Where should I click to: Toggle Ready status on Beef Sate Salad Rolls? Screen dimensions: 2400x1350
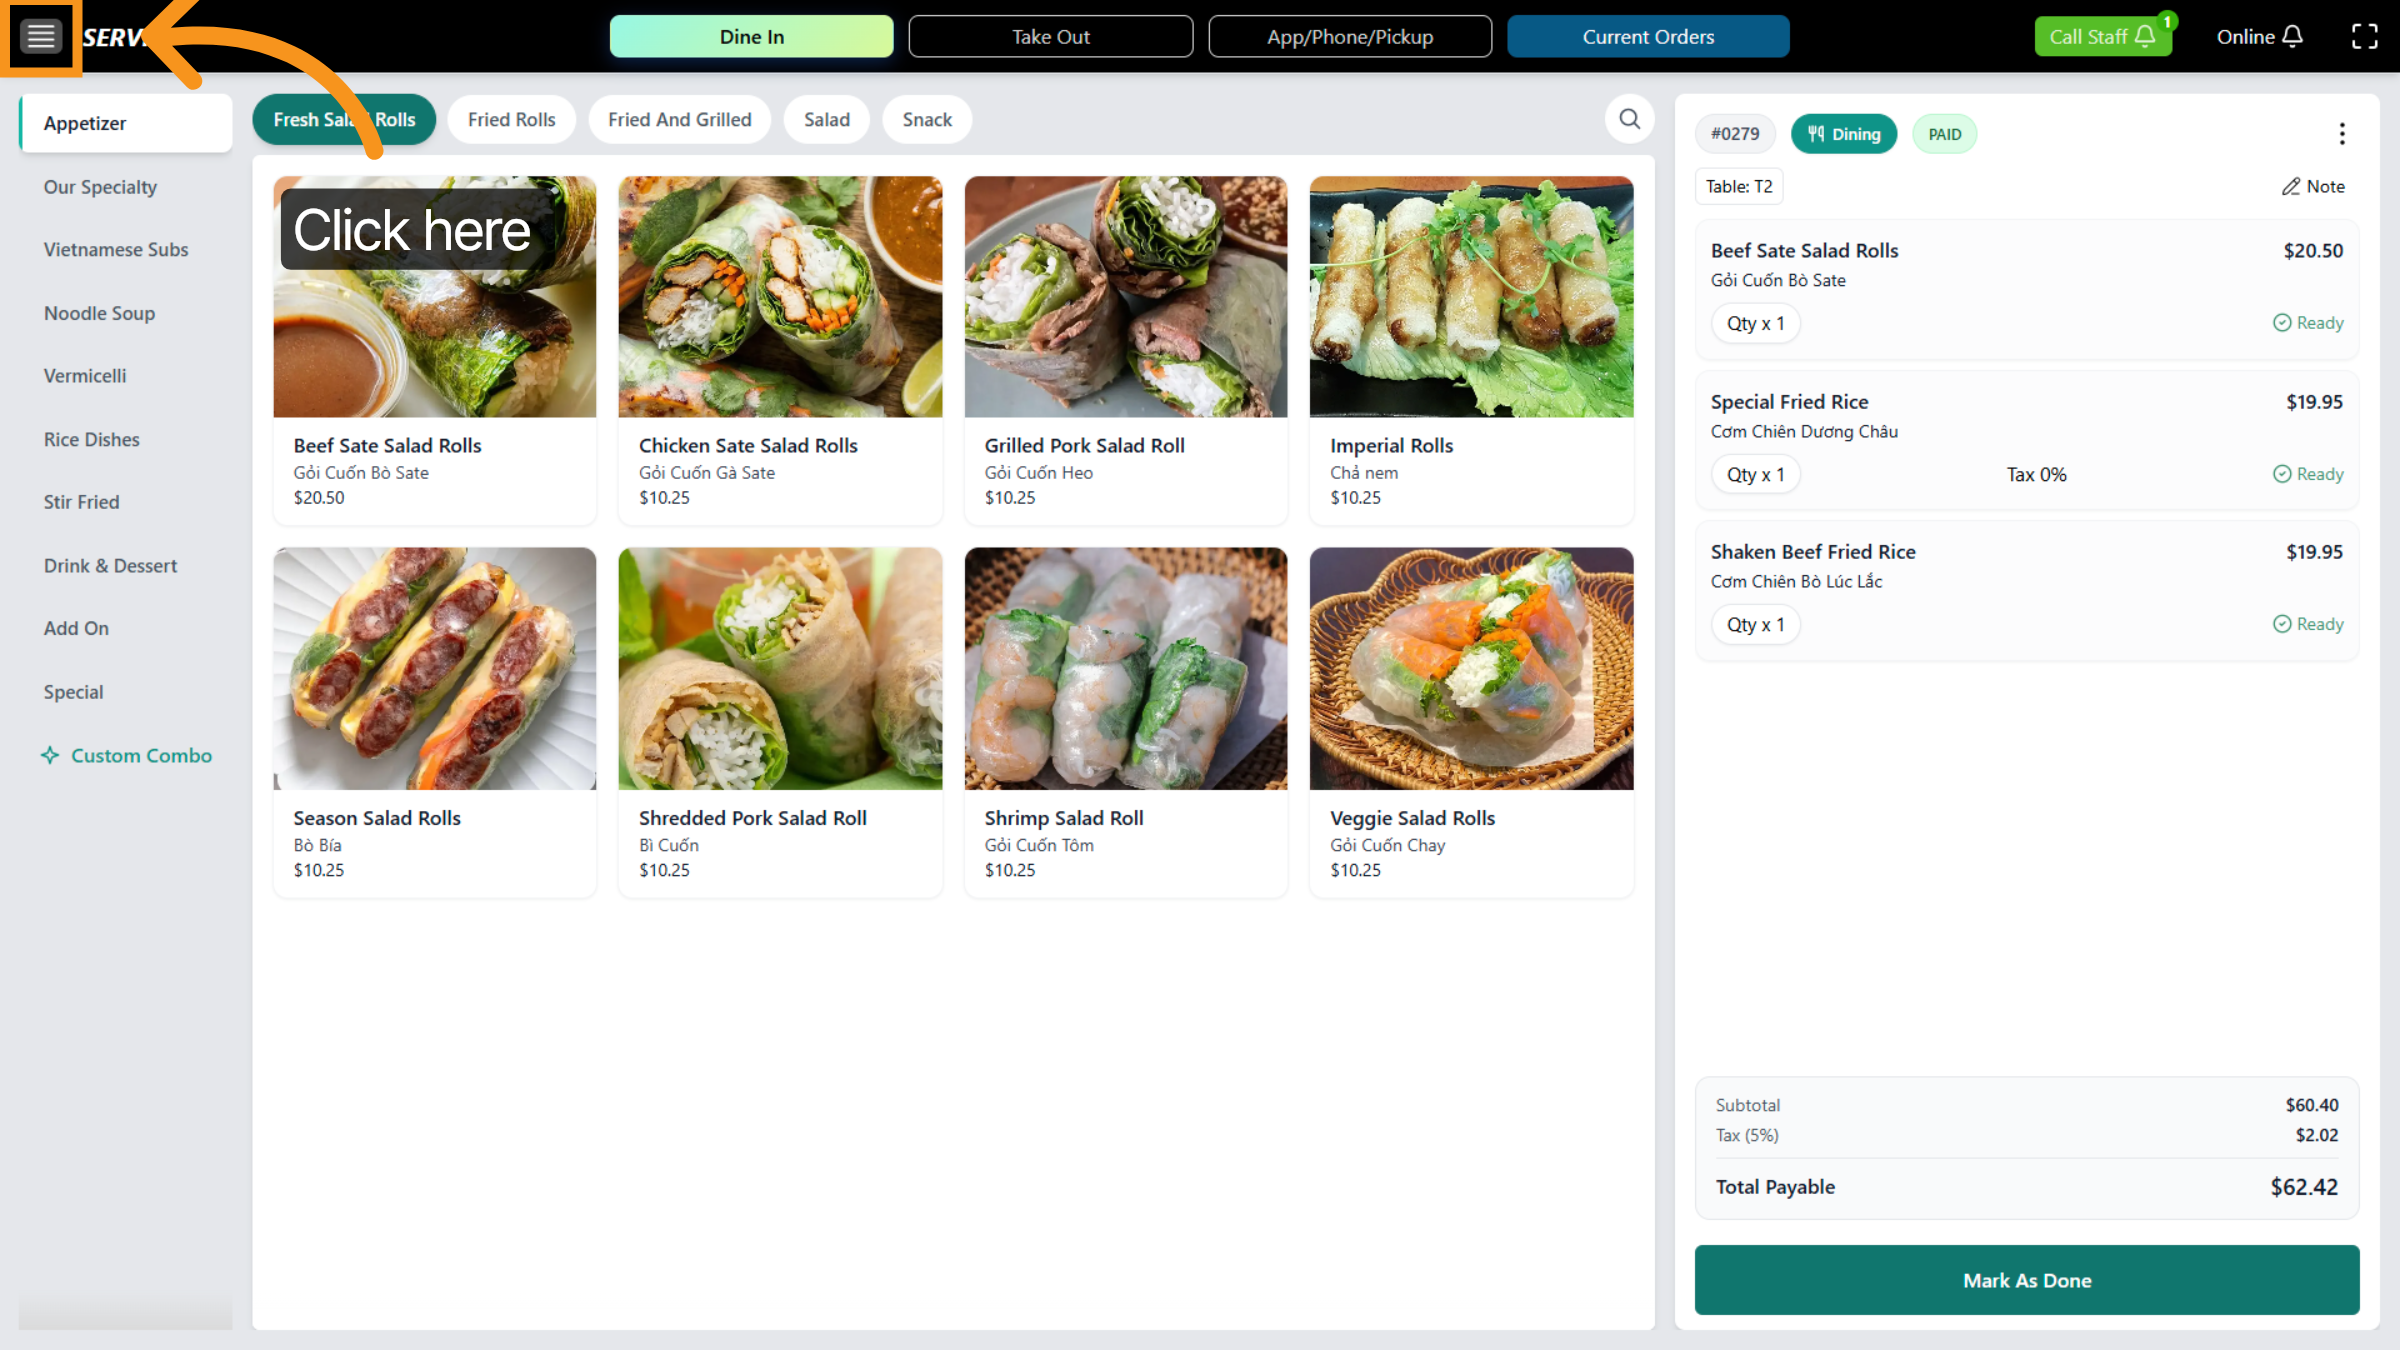pos(2308,323)
